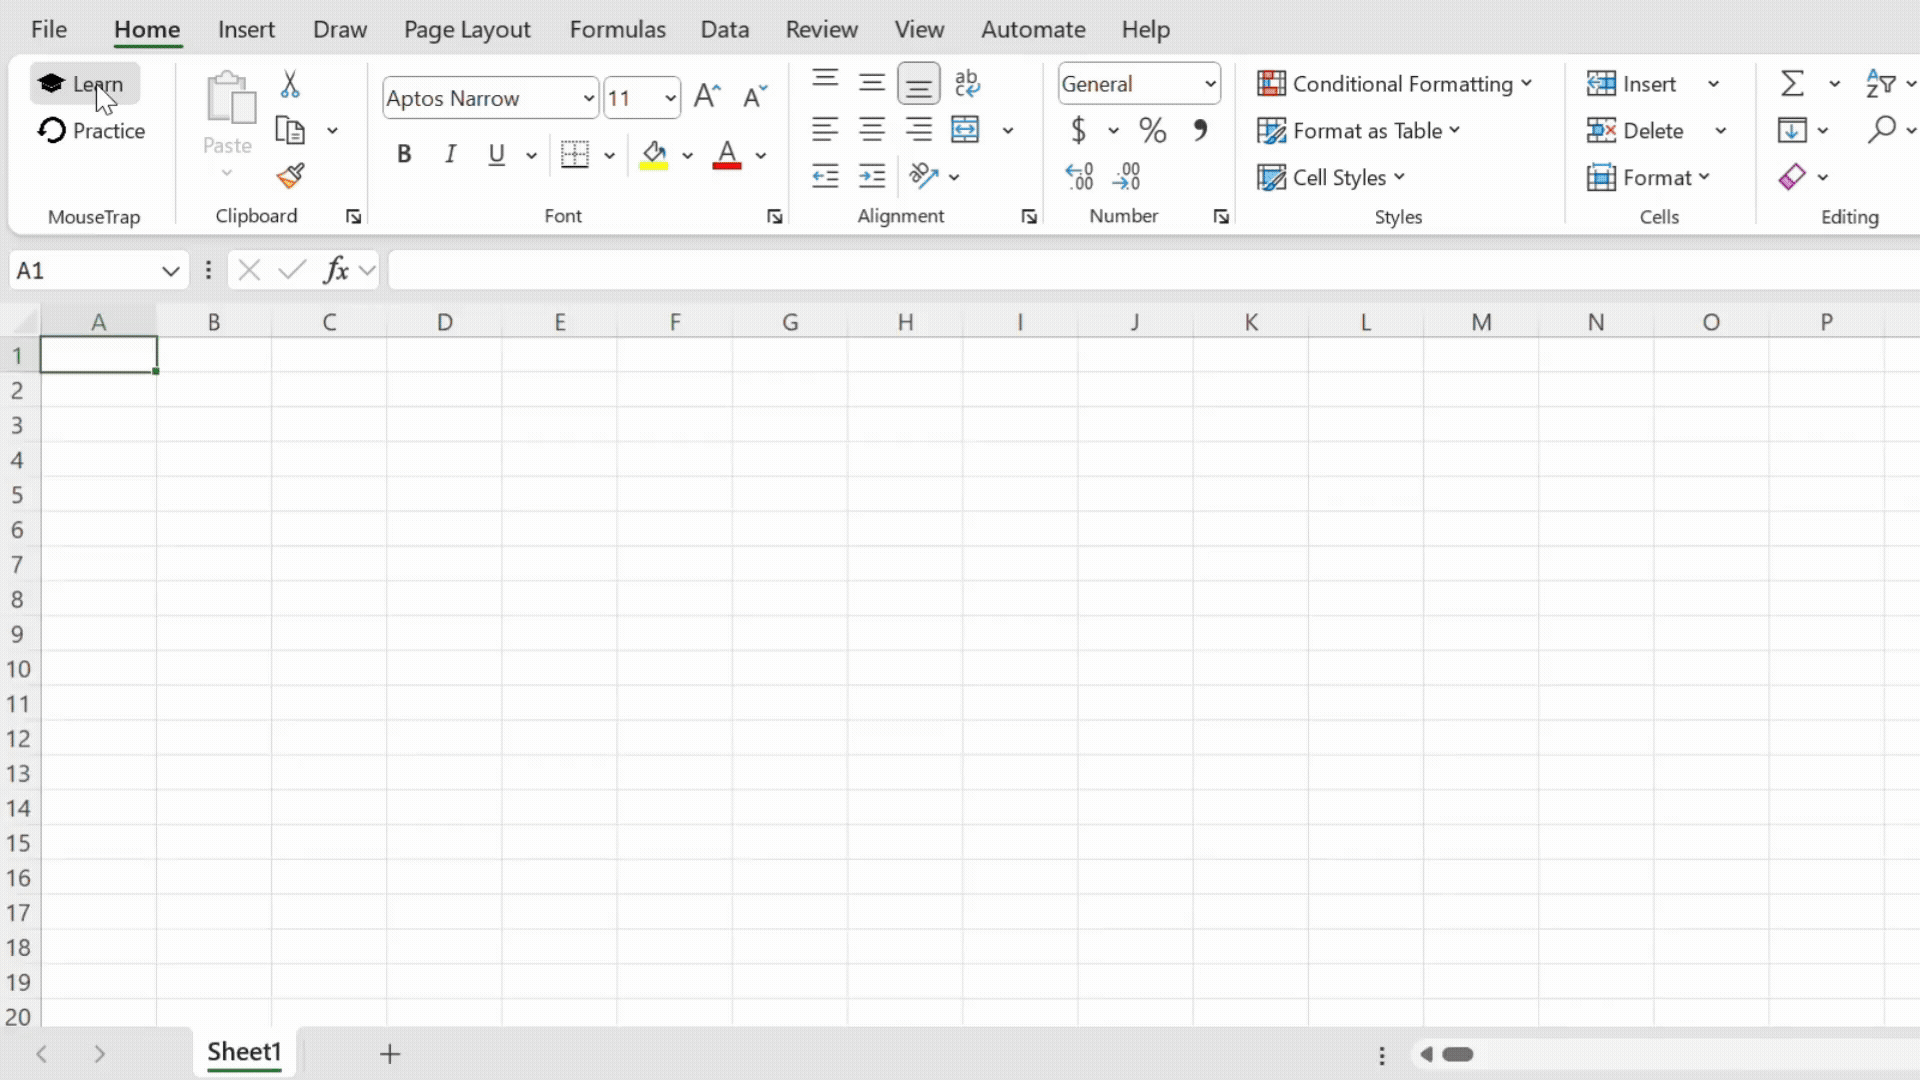Click the Wrap Text icon
This screenshot has width=1920, height=1080.
[x=967, y=84]
